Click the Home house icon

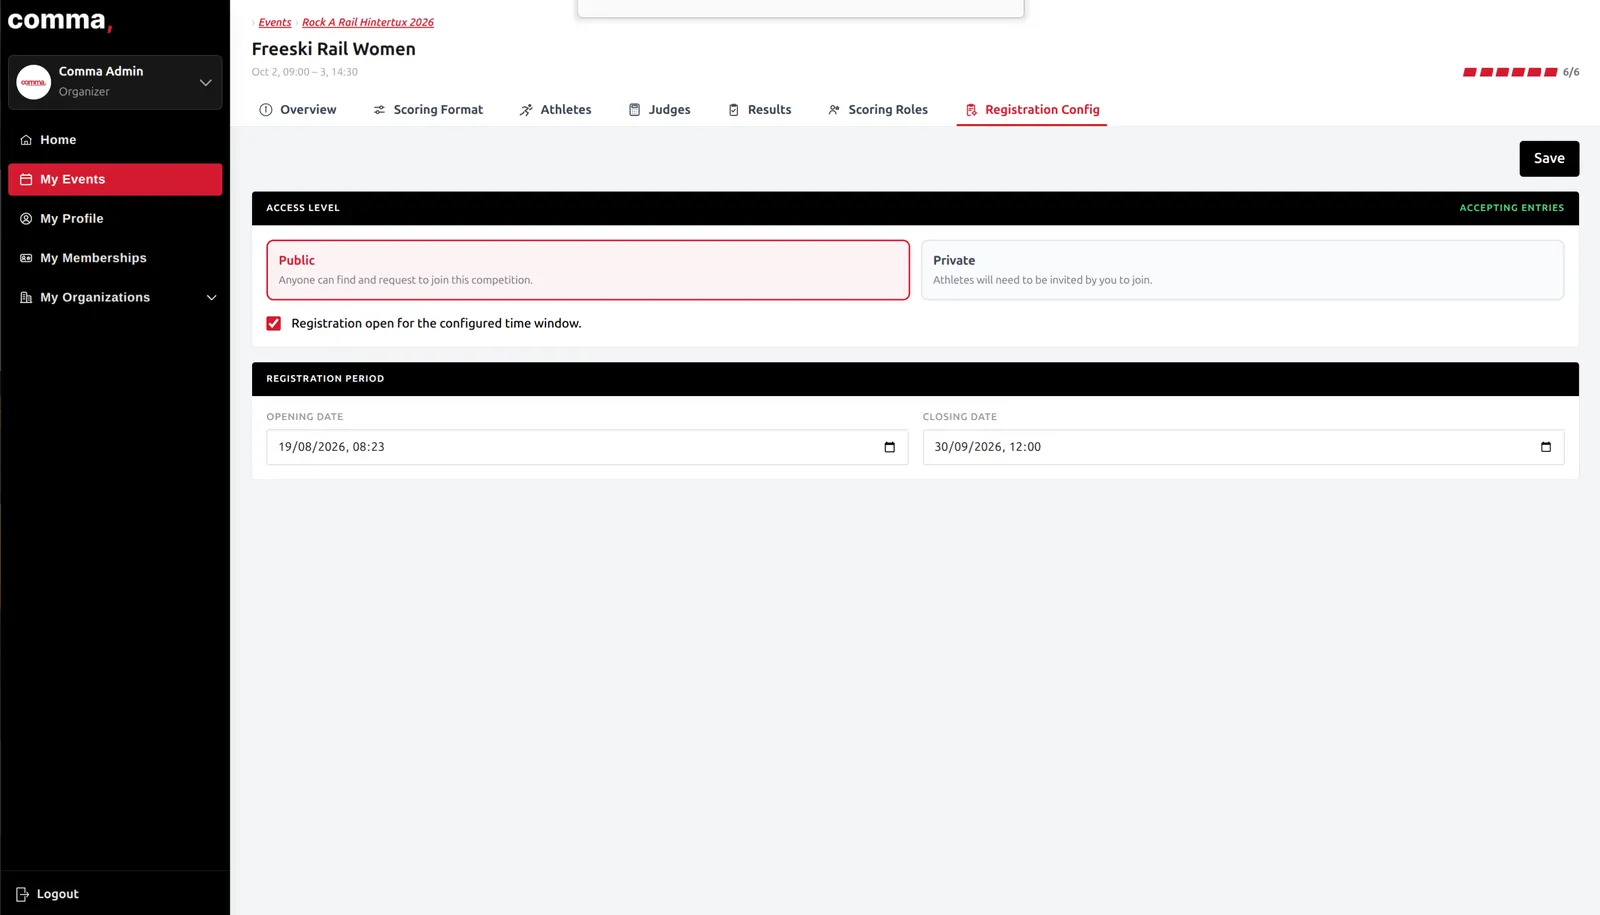26,140
